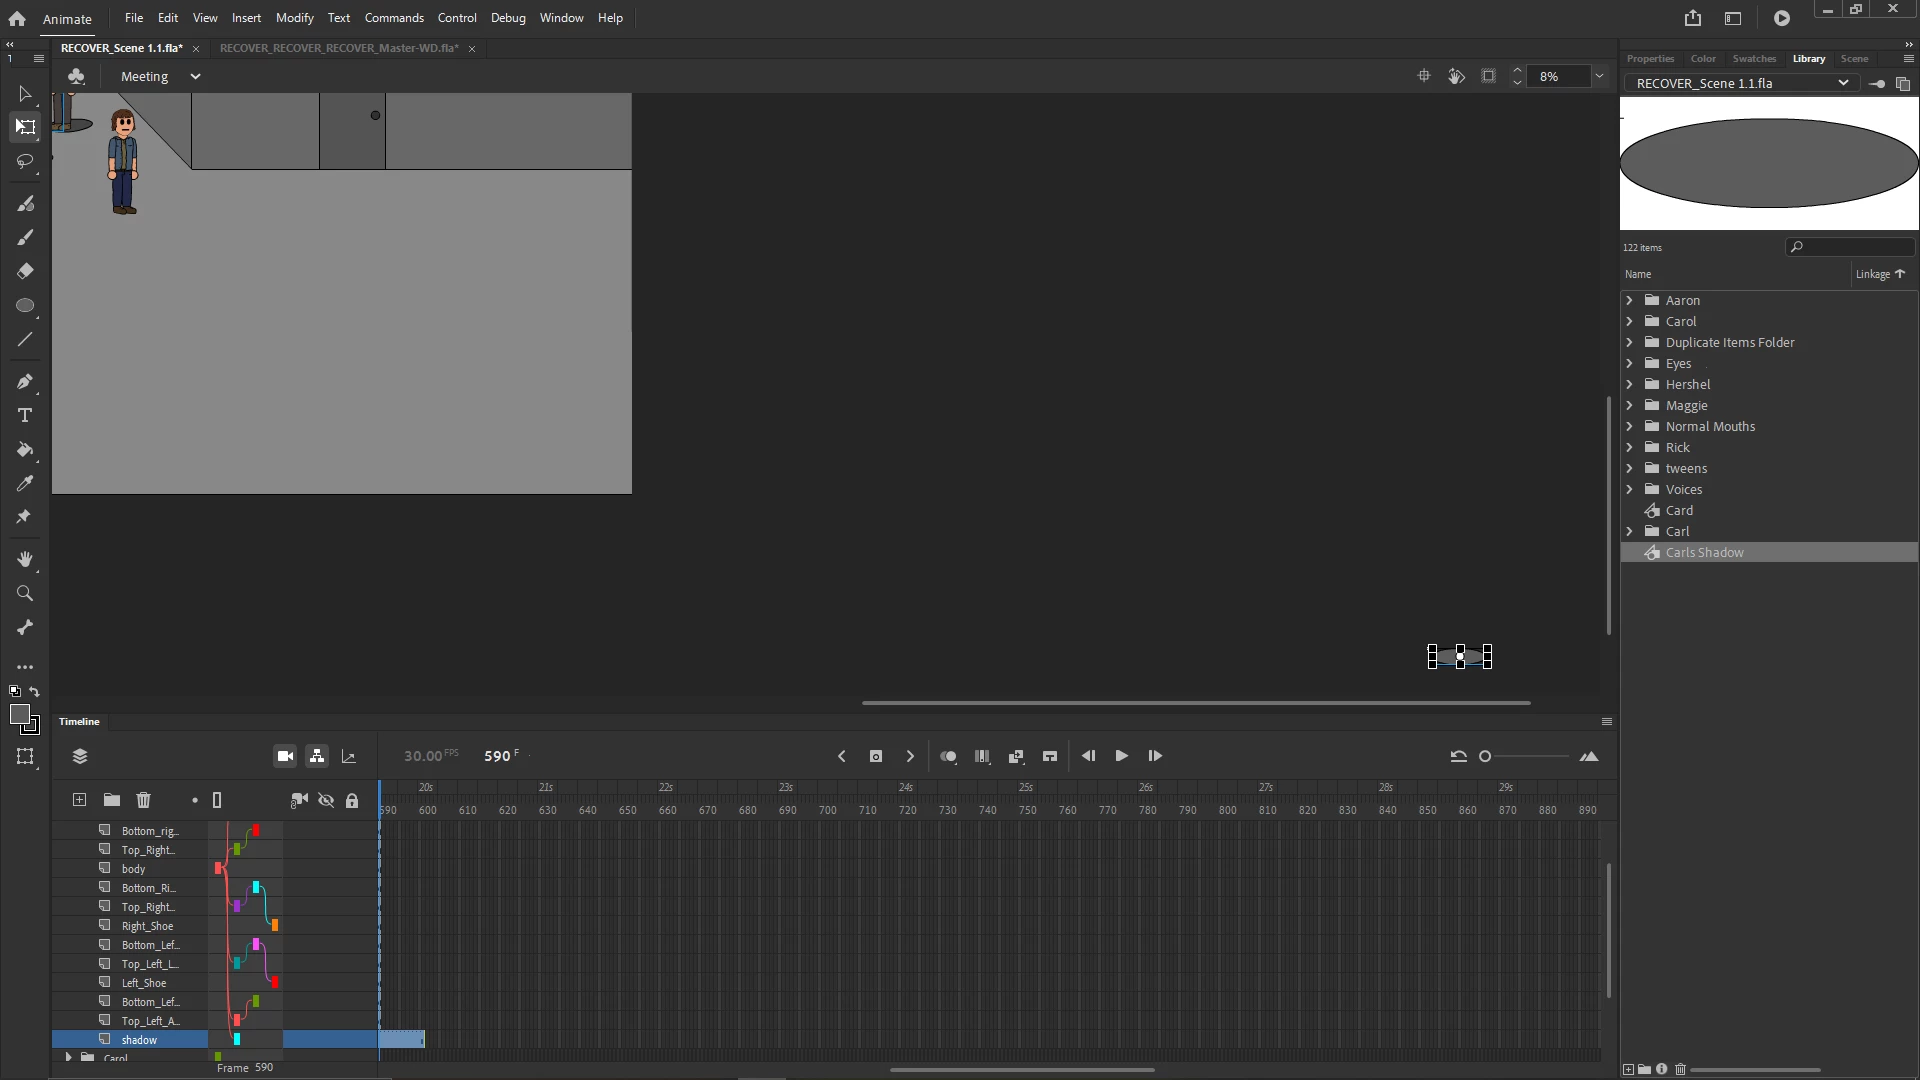The image size is (1920, 1080).
Task: Select the Zoom magnifier tool
Action: [25, 594]
